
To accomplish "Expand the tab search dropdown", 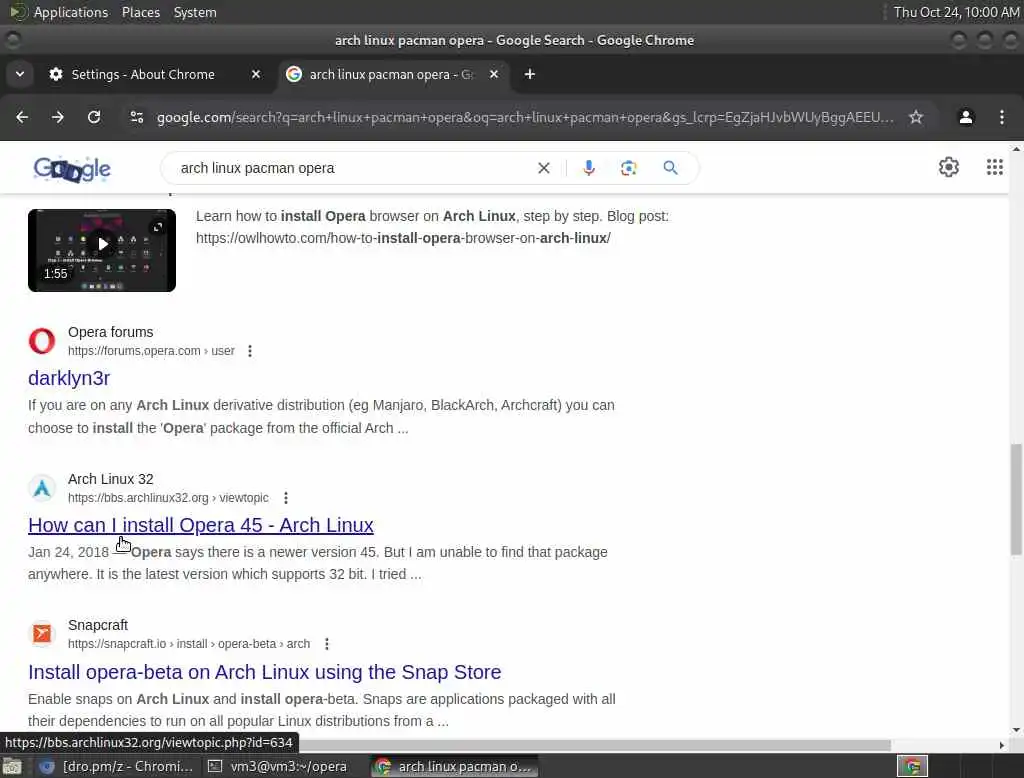I will pyautogui.click(x=20, y=74).
